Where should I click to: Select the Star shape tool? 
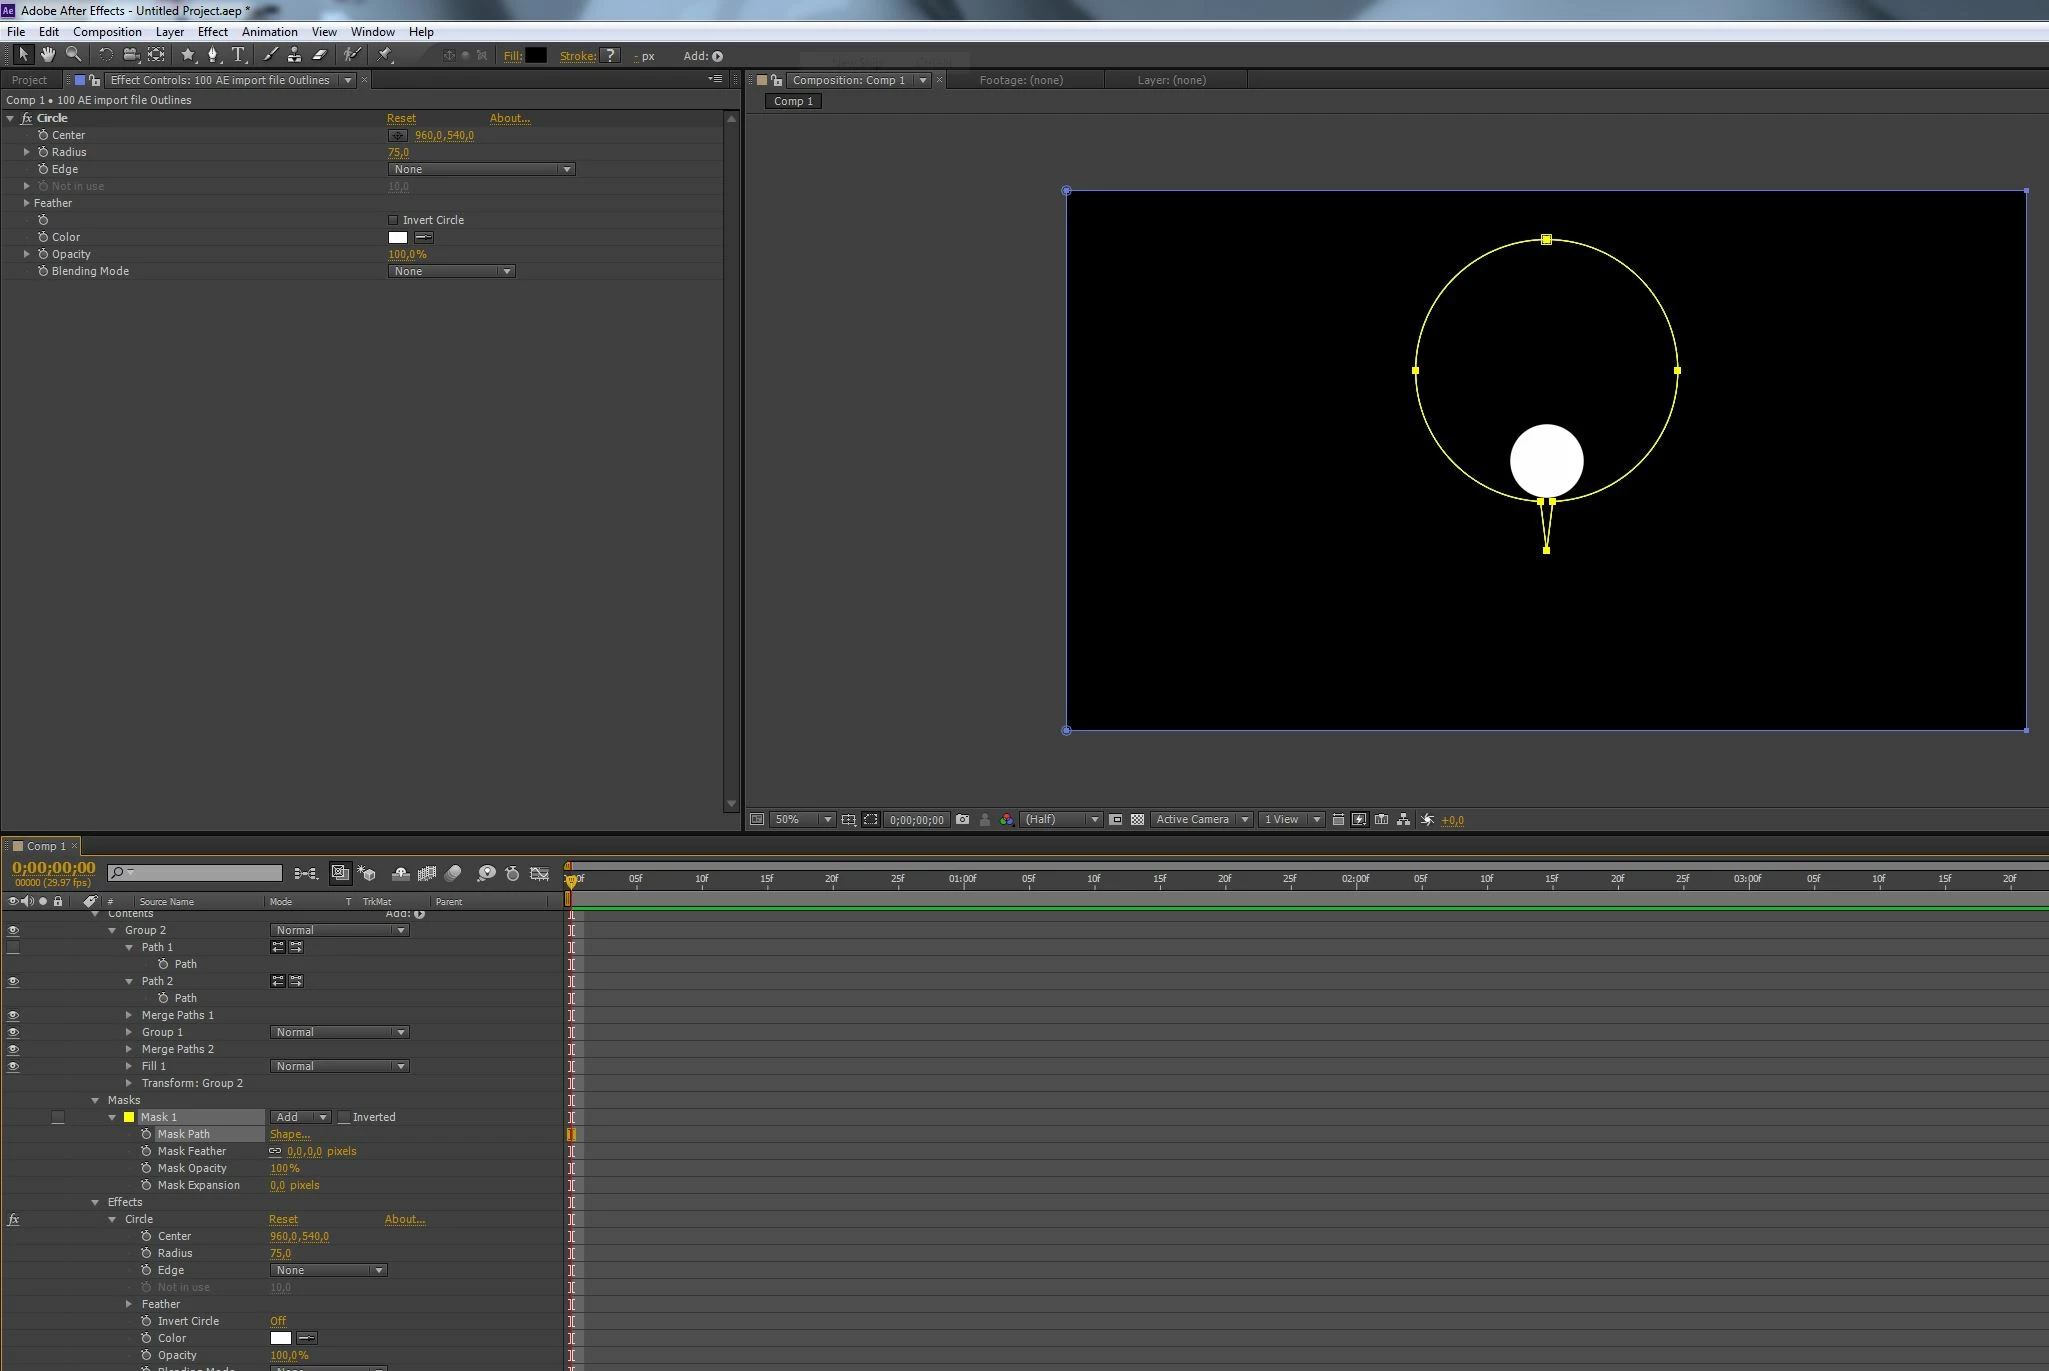click(187, 55)
